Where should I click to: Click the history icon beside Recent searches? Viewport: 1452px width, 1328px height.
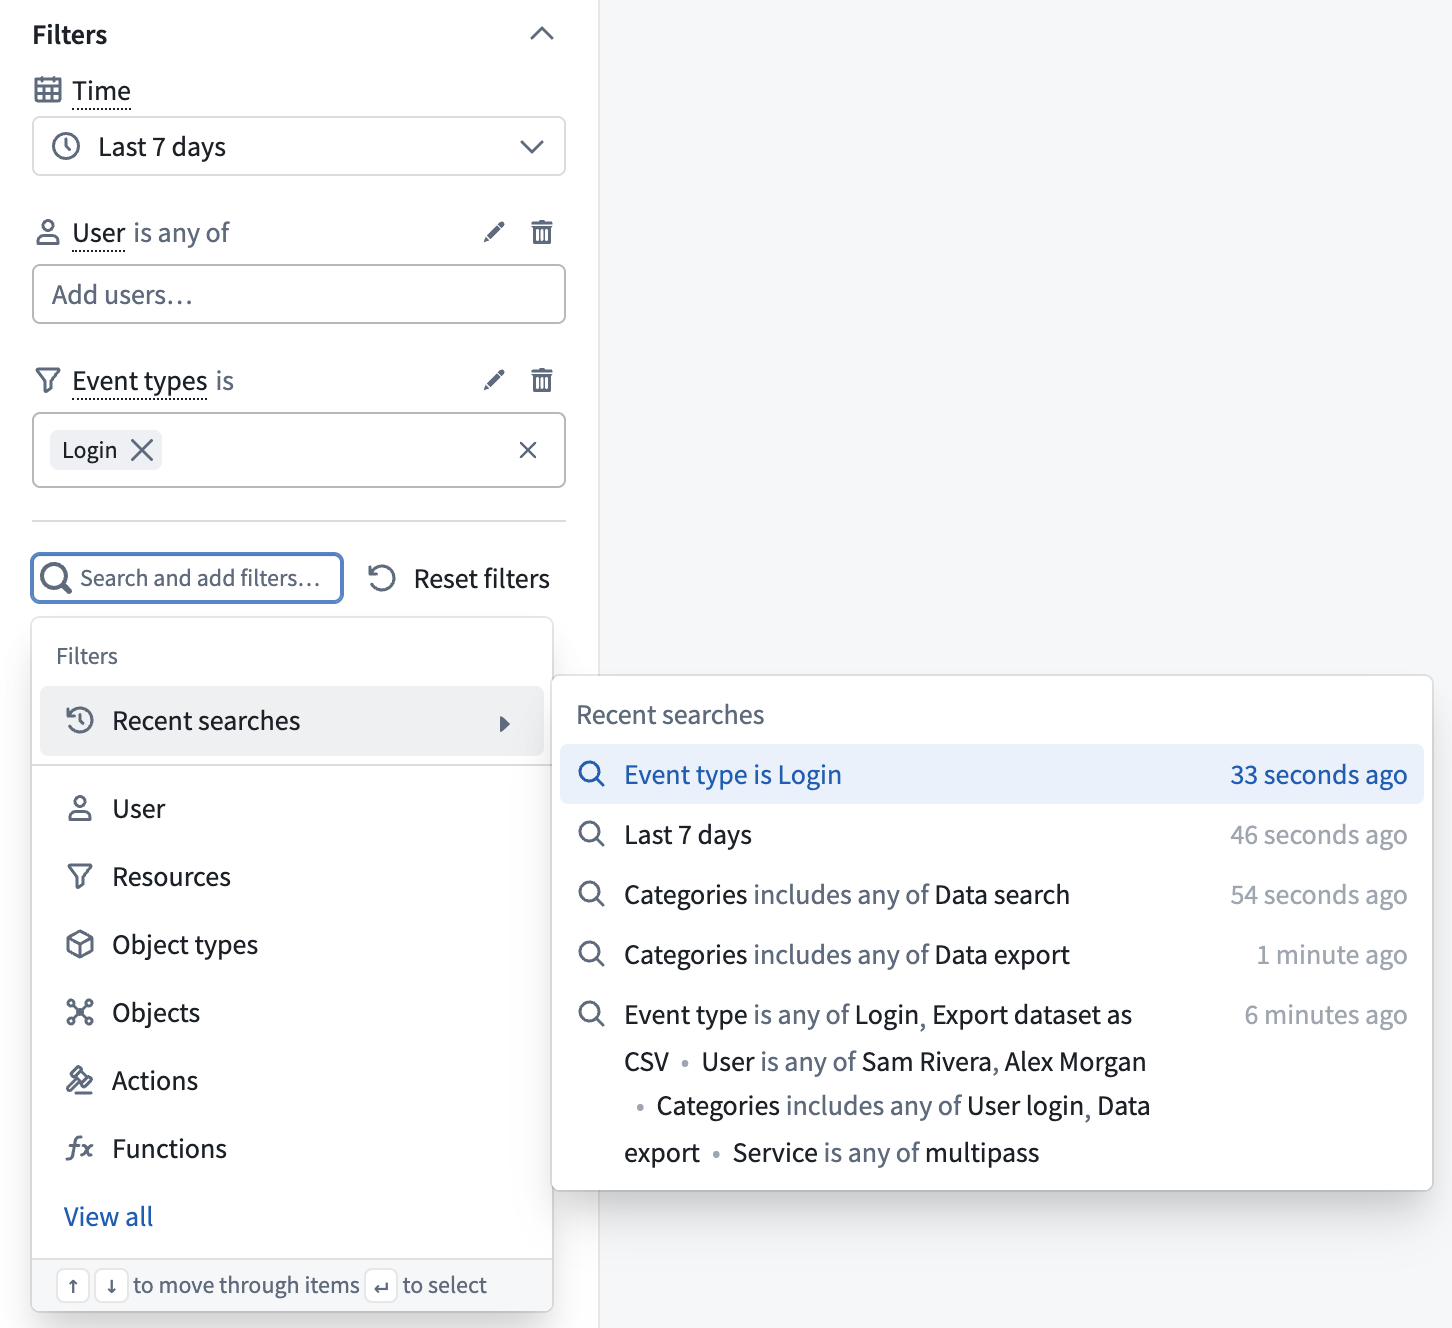(80, 720)
